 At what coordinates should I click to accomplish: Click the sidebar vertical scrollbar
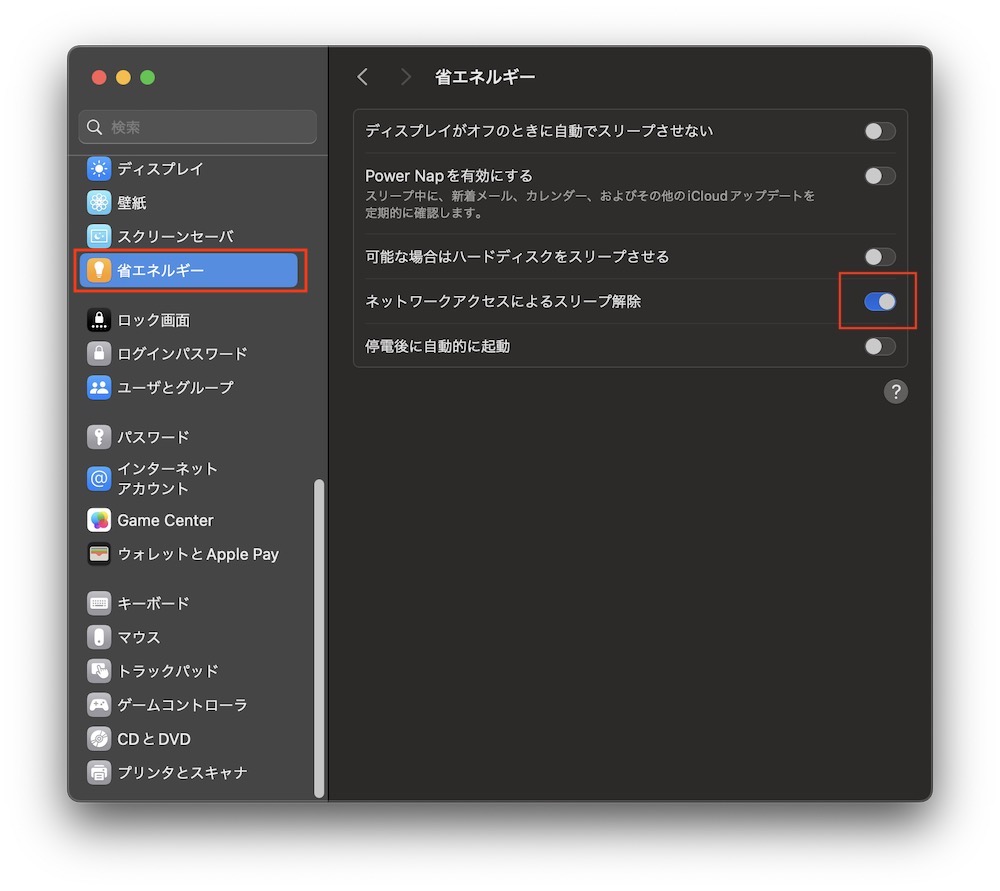click(x=319, y=638)
